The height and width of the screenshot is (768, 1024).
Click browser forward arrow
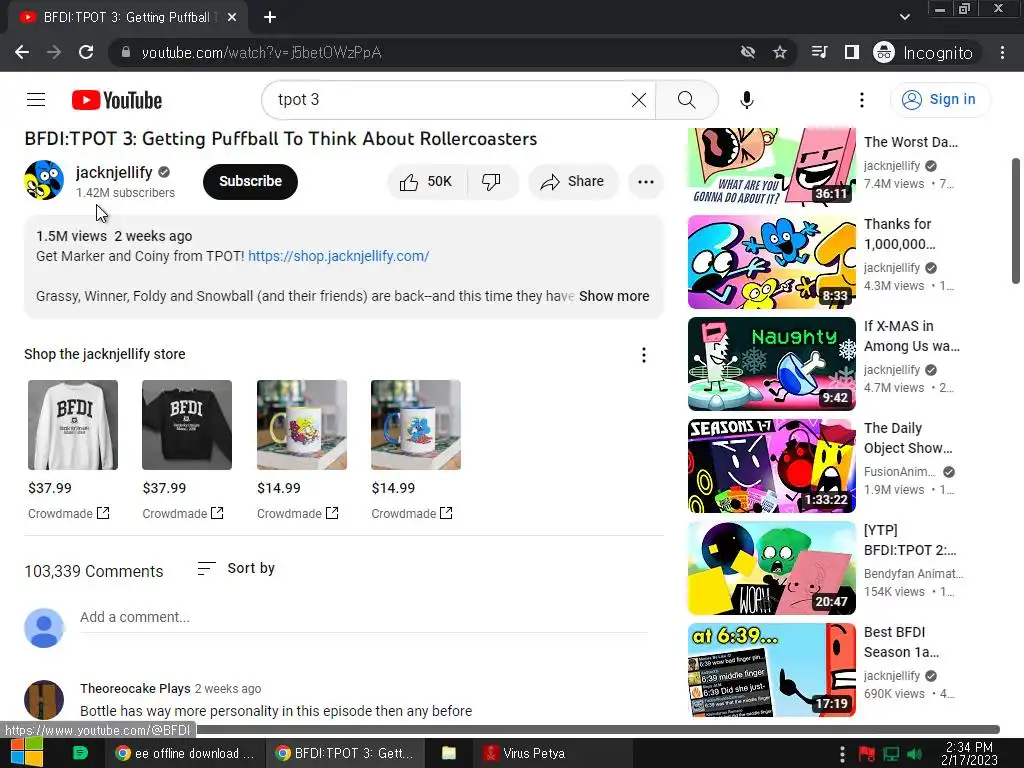click(x=54, y=52)
